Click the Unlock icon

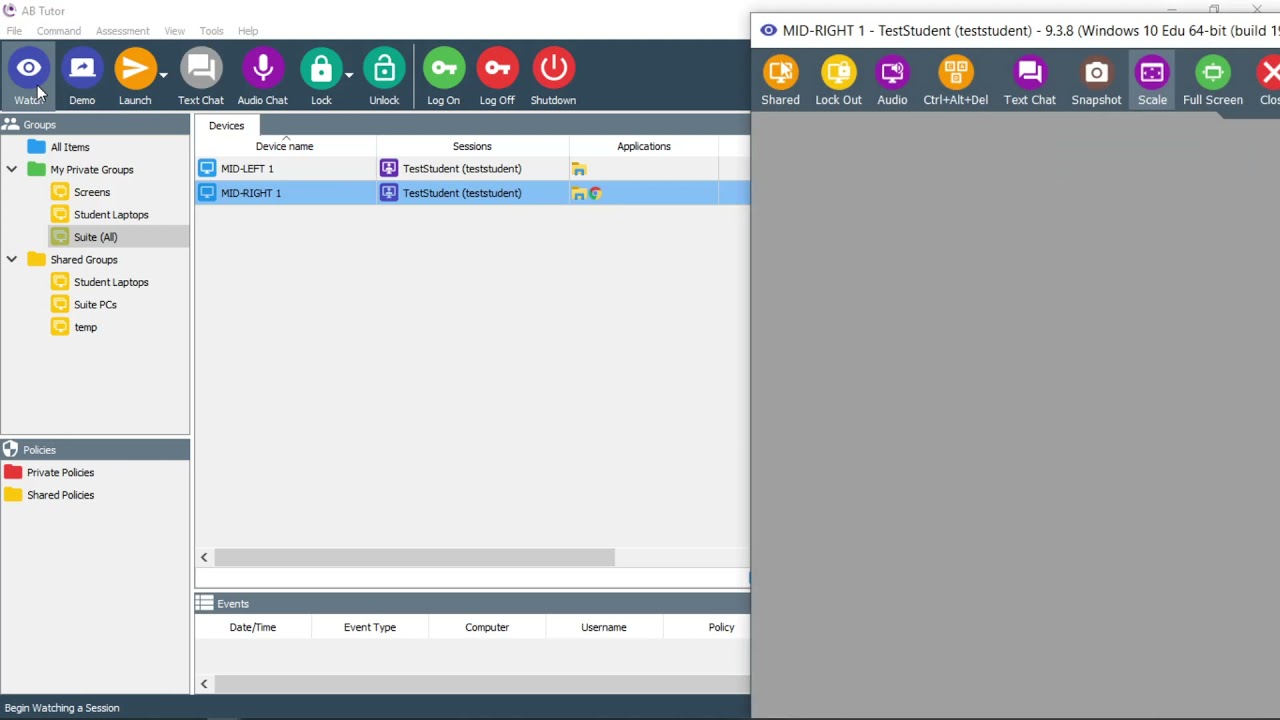[384, 68]
